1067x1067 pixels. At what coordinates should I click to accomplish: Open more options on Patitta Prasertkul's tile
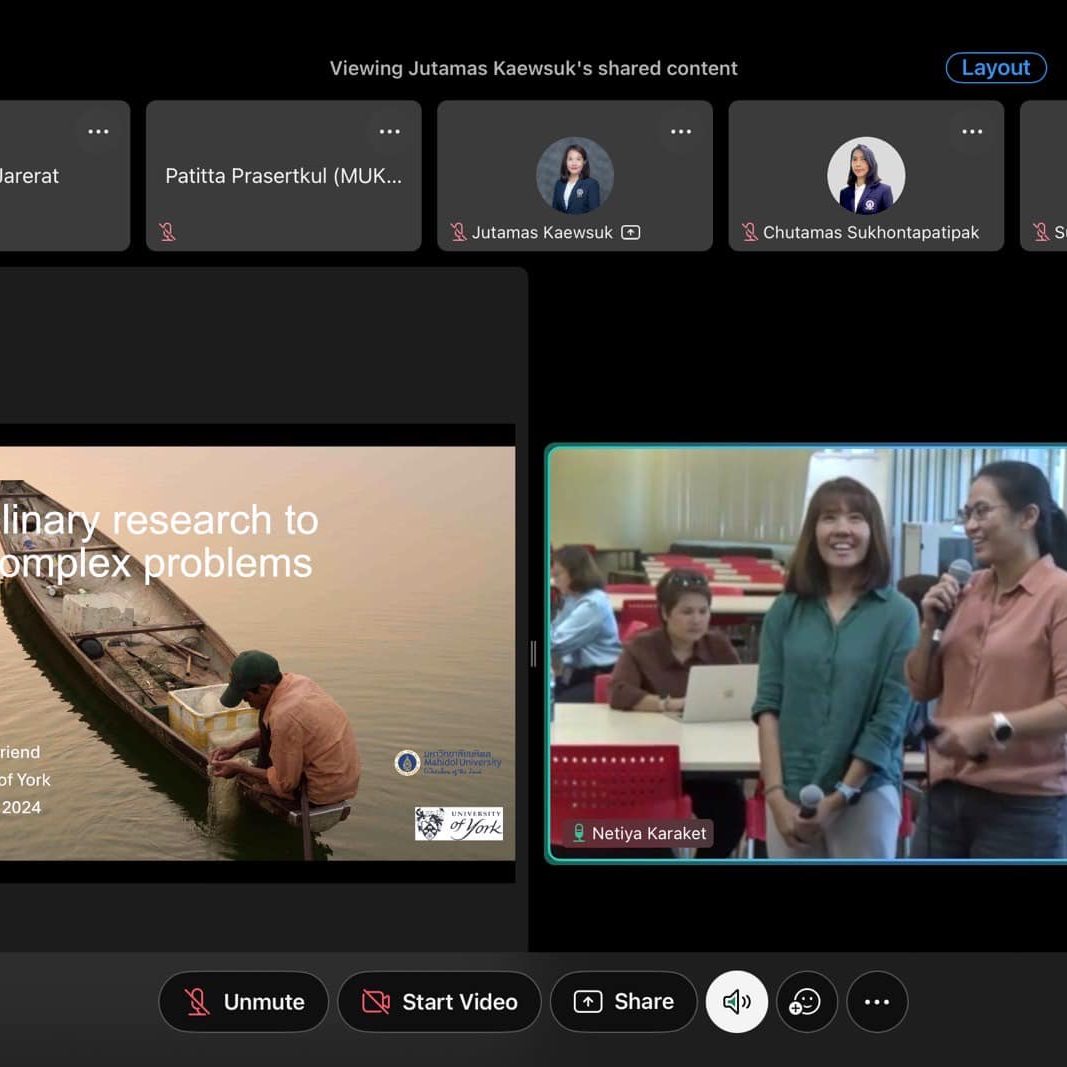[389, 132]
